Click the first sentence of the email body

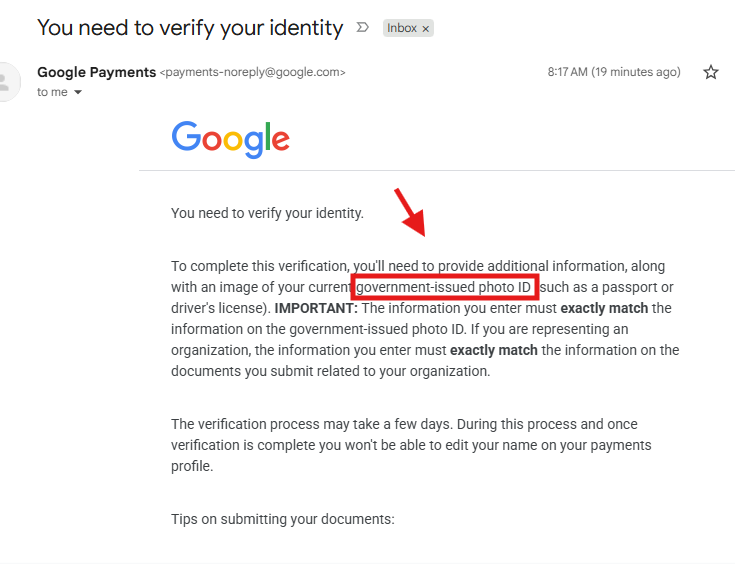tap(268, 213)
